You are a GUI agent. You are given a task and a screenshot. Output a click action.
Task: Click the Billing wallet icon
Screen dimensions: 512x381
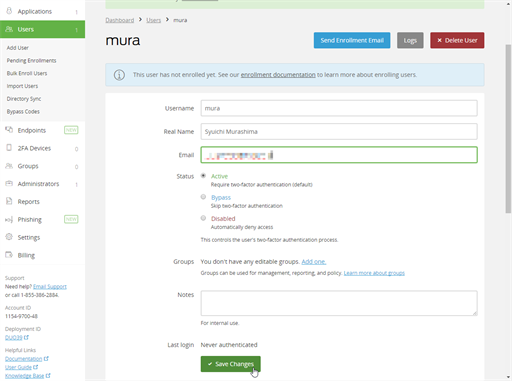tap(9, 255)
